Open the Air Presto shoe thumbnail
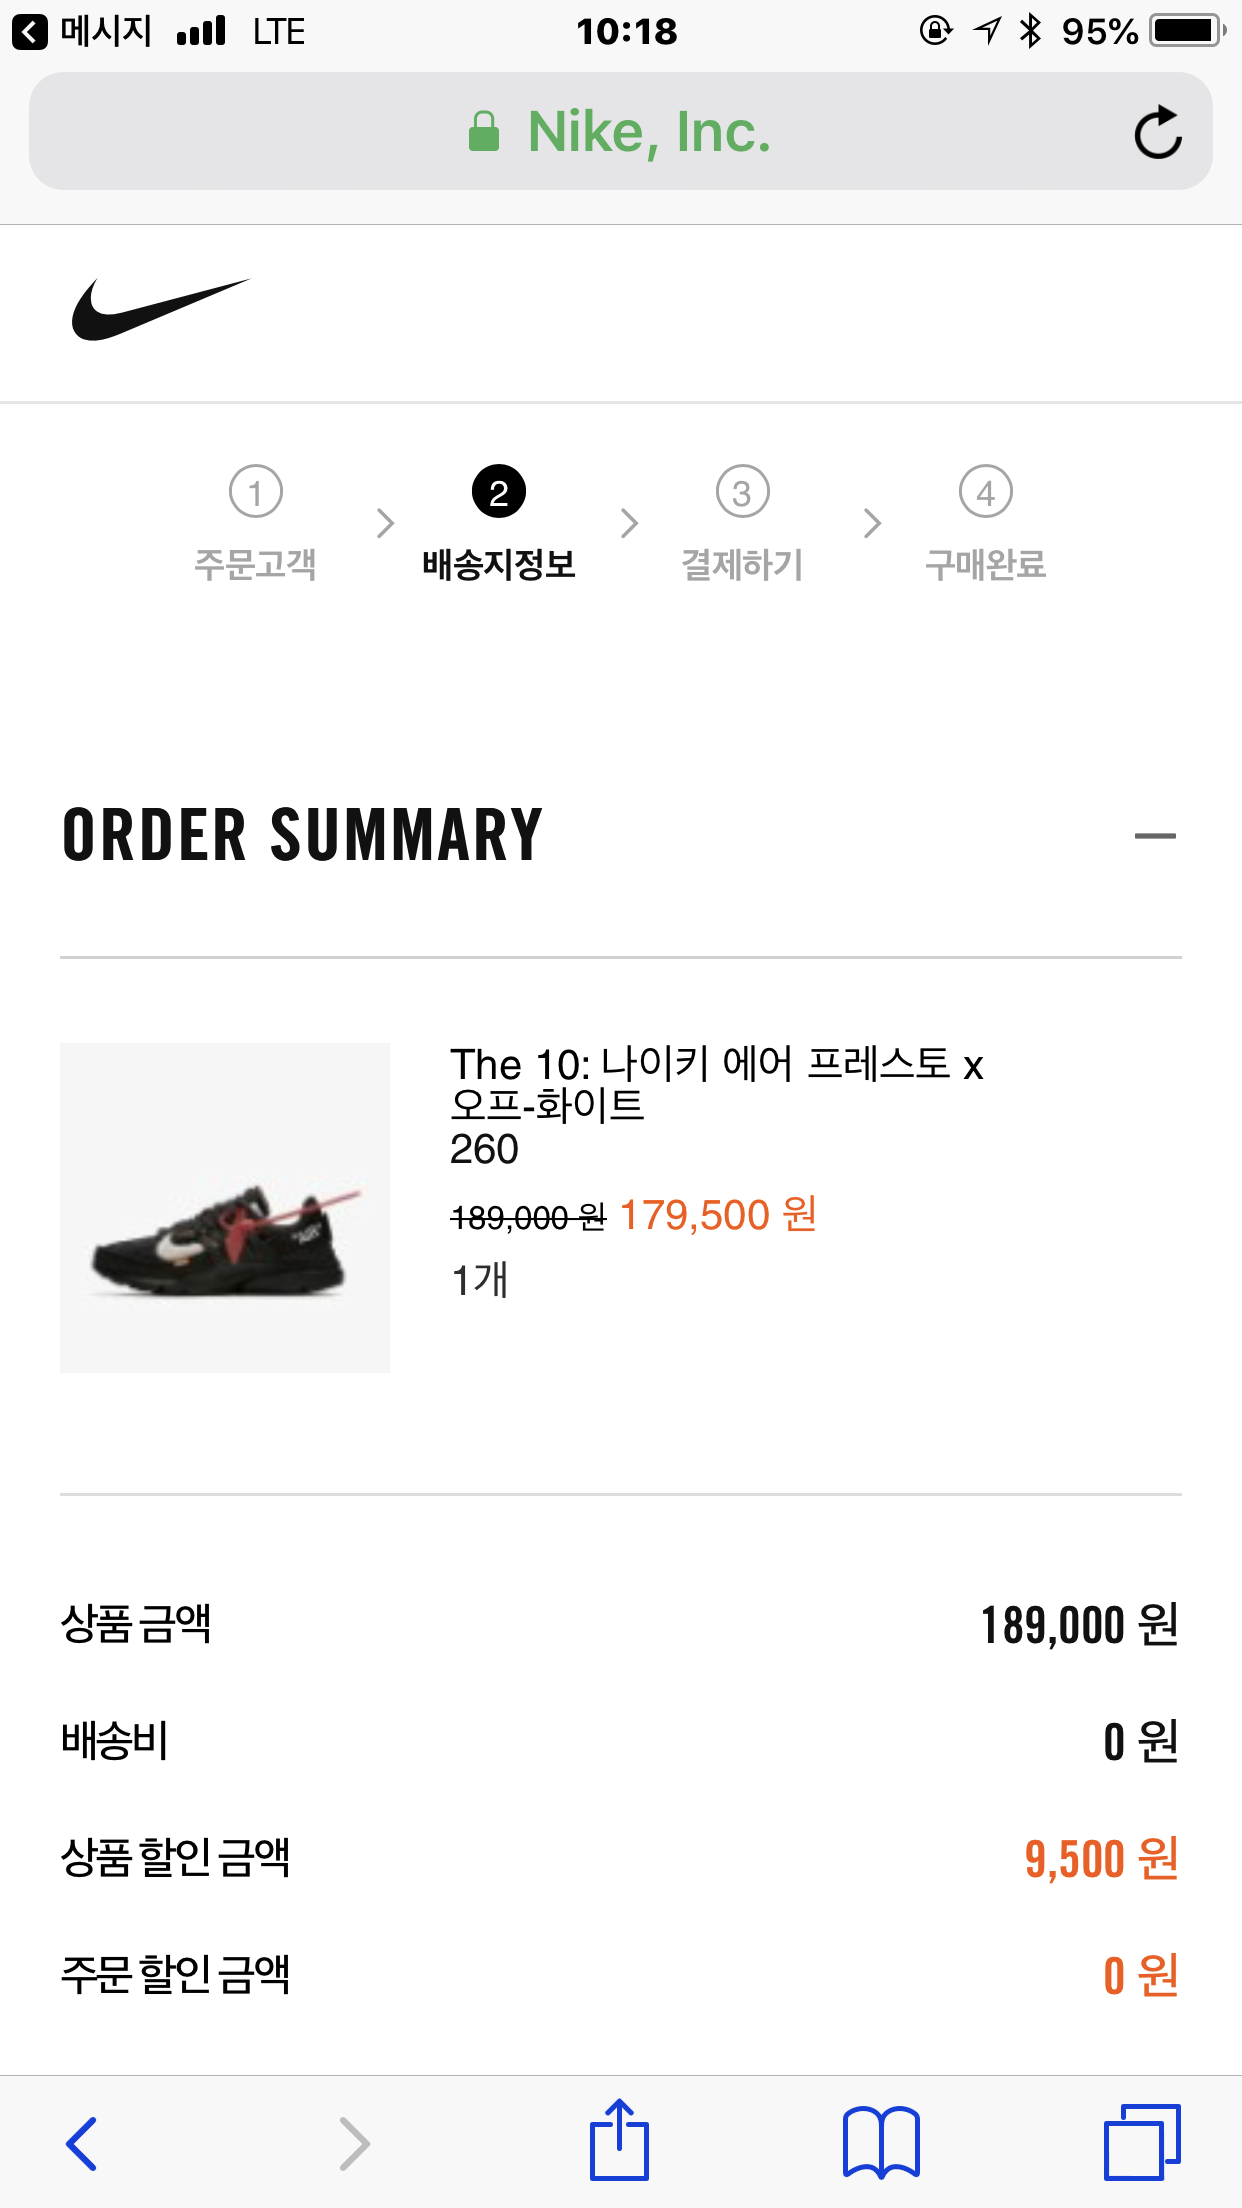Viewport: 1242px width, 2208px height. click(x=225, y=1207)
